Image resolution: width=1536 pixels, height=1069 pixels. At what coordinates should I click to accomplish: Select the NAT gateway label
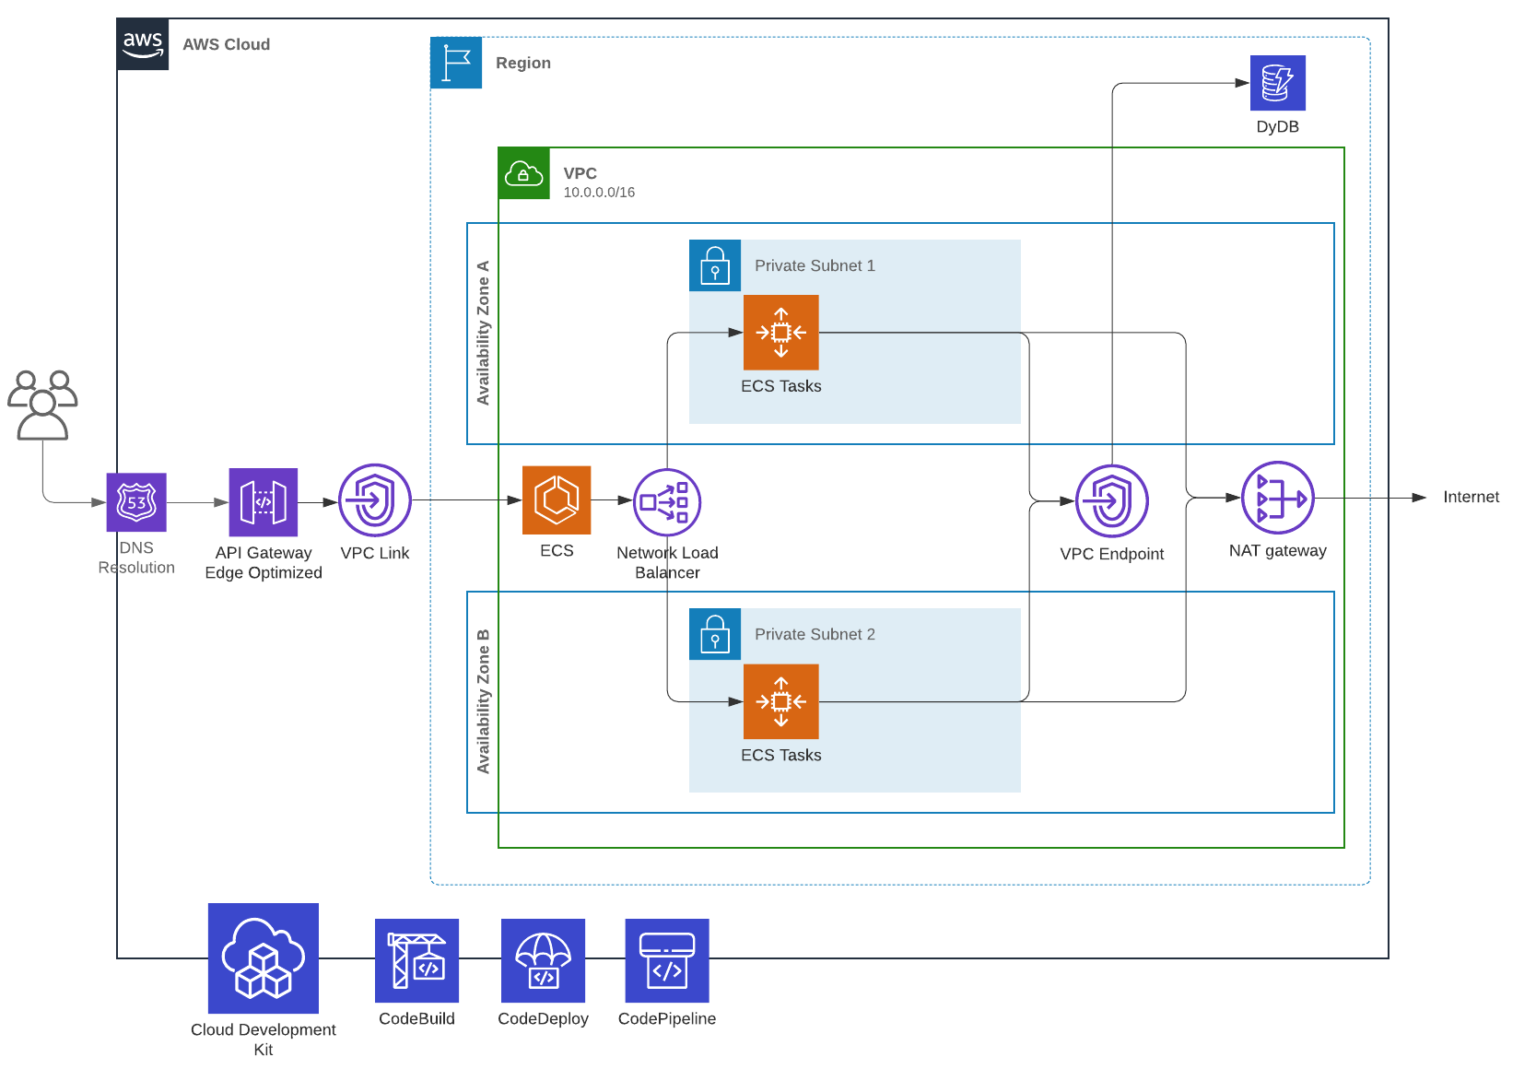click(1278, 551)
